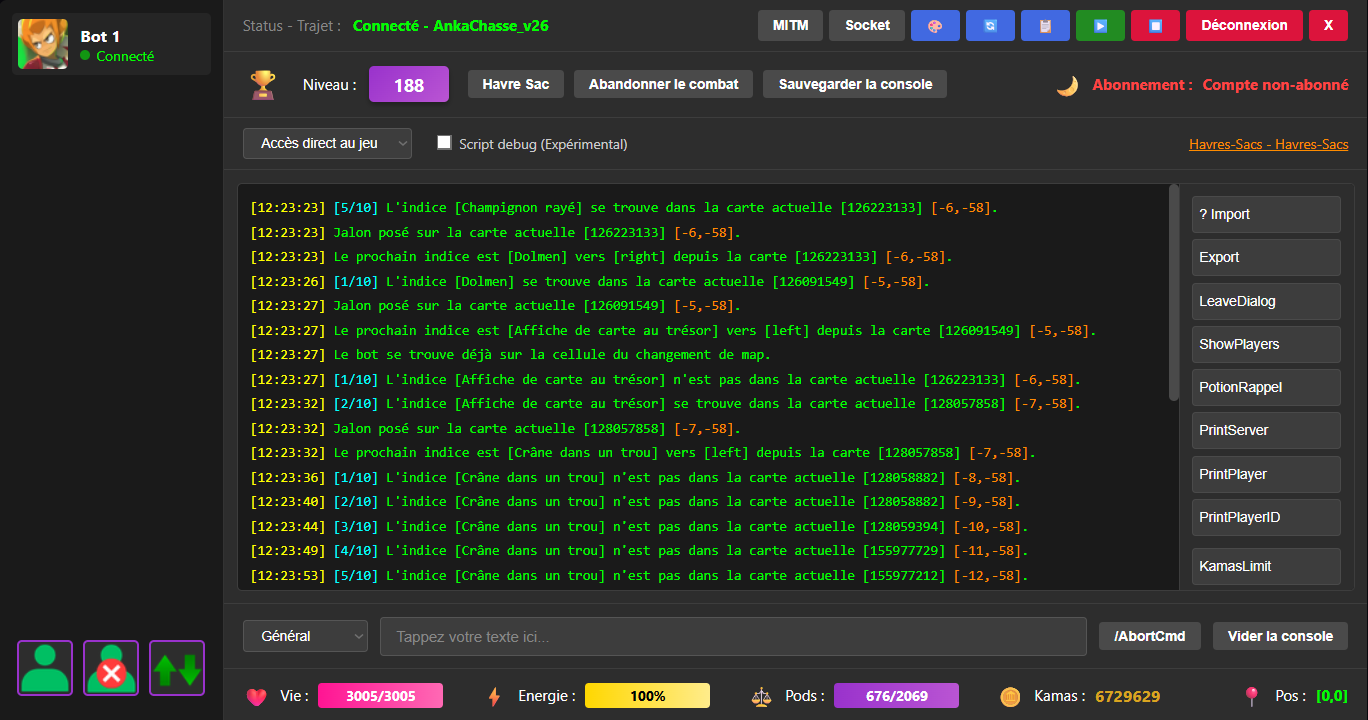1368x720 pixels.
Task: Select Bot 1 in the account list
Action: (x=111, y=45)
